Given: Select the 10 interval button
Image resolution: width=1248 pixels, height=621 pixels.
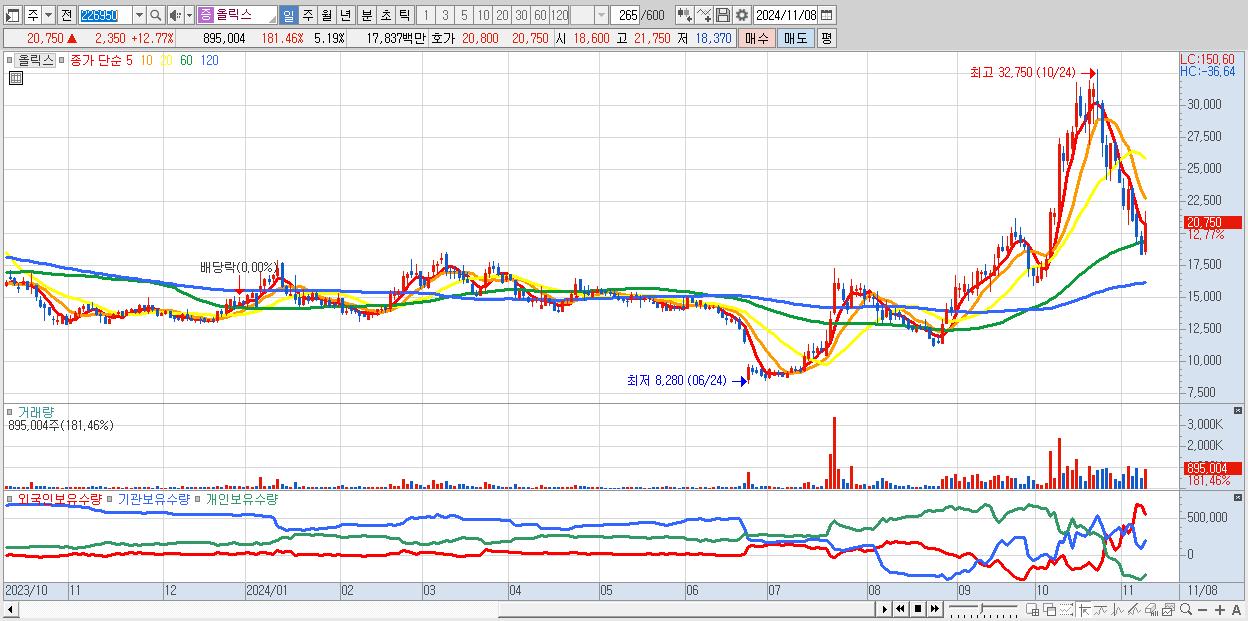Looking at the screenshot, I should tap(483, 15).
